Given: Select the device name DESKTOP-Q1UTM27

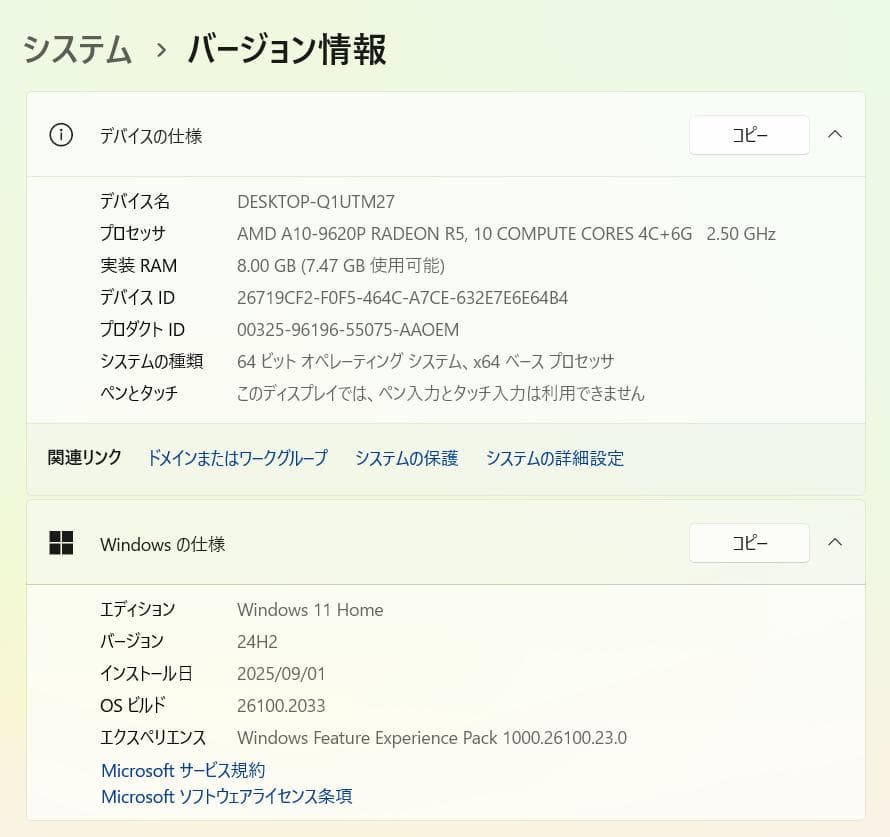Looking at the screenshot, I should (315, 202).
